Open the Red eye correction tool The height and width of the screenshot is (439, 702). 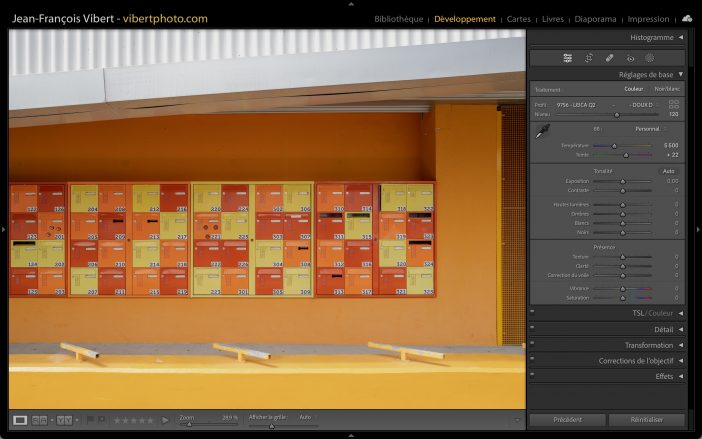(630, 58)
